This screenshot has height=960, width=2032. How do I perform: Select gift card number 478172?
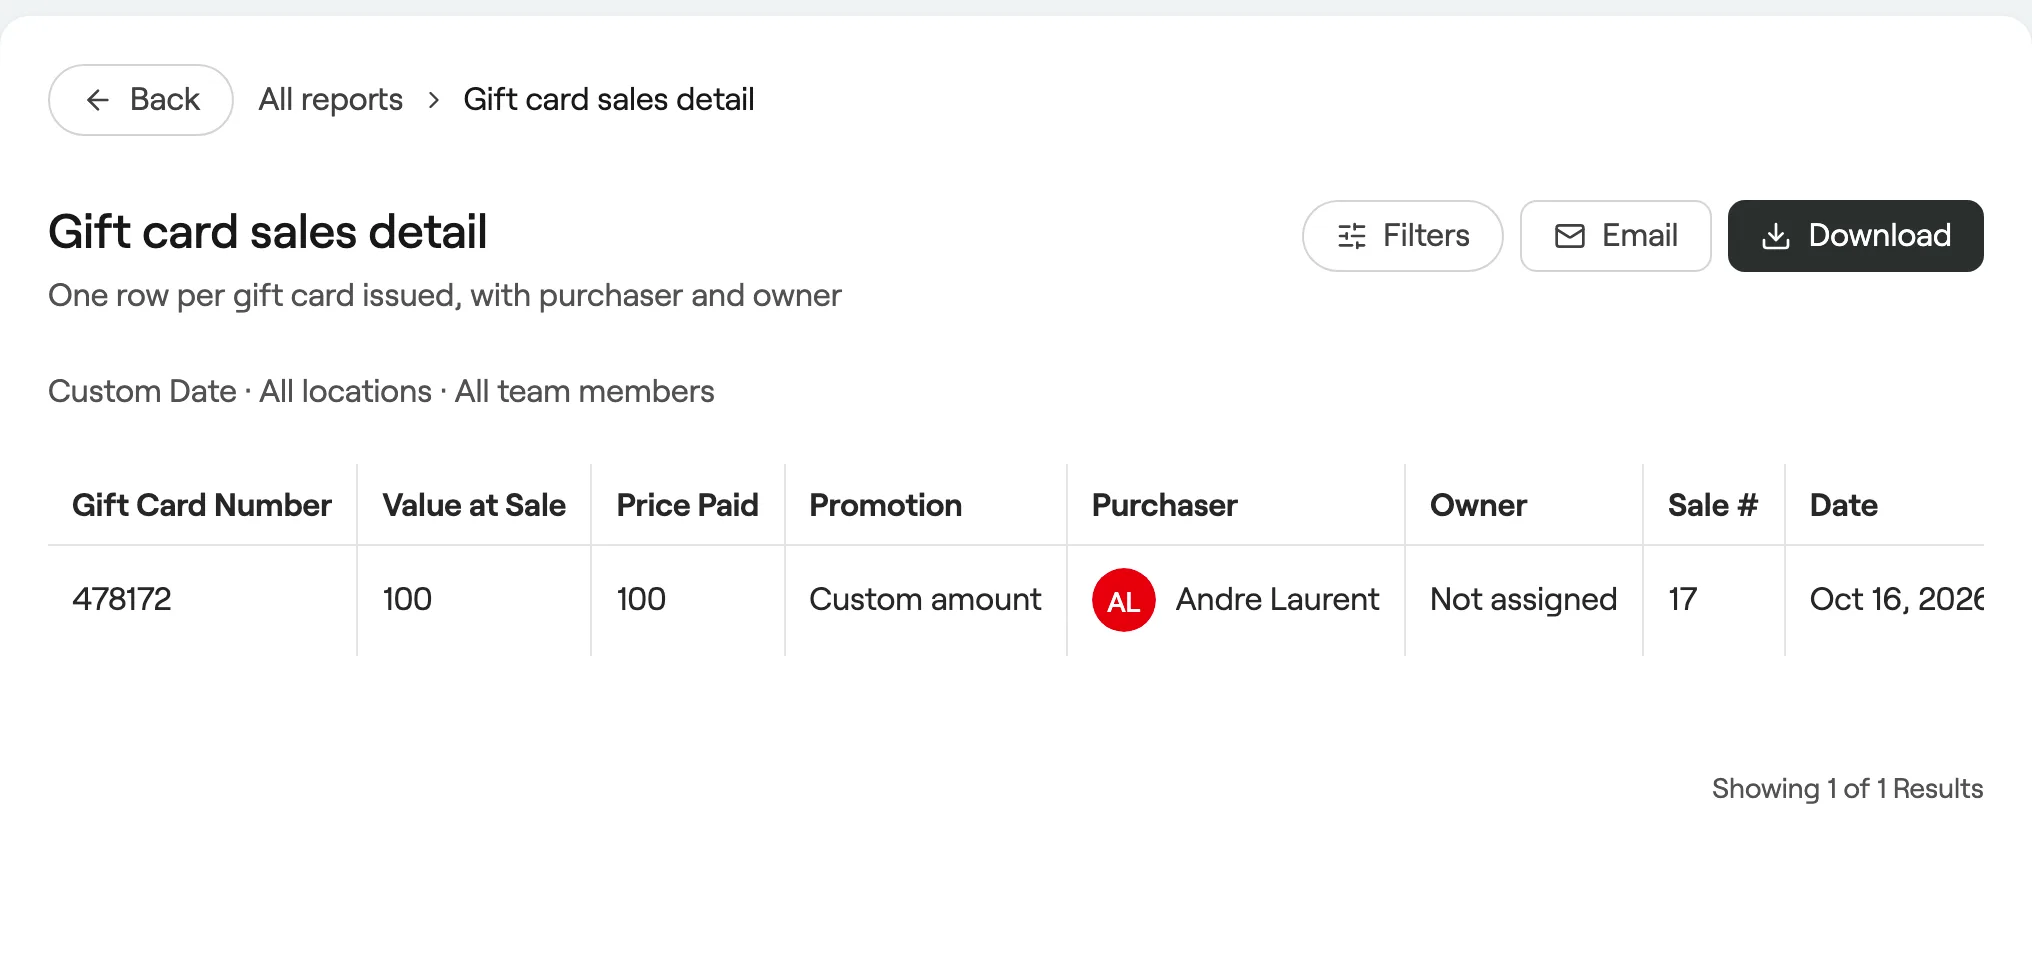pyautogui.click(x=122, y=599)
